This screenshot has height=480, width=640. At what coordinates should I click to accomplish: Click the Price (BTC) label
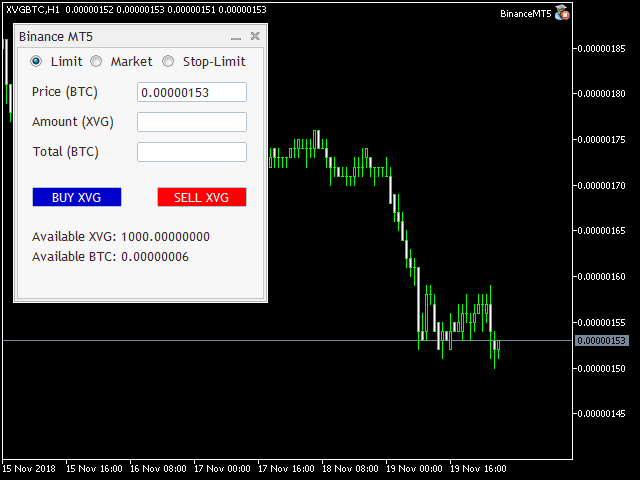(x=65, y=92)
